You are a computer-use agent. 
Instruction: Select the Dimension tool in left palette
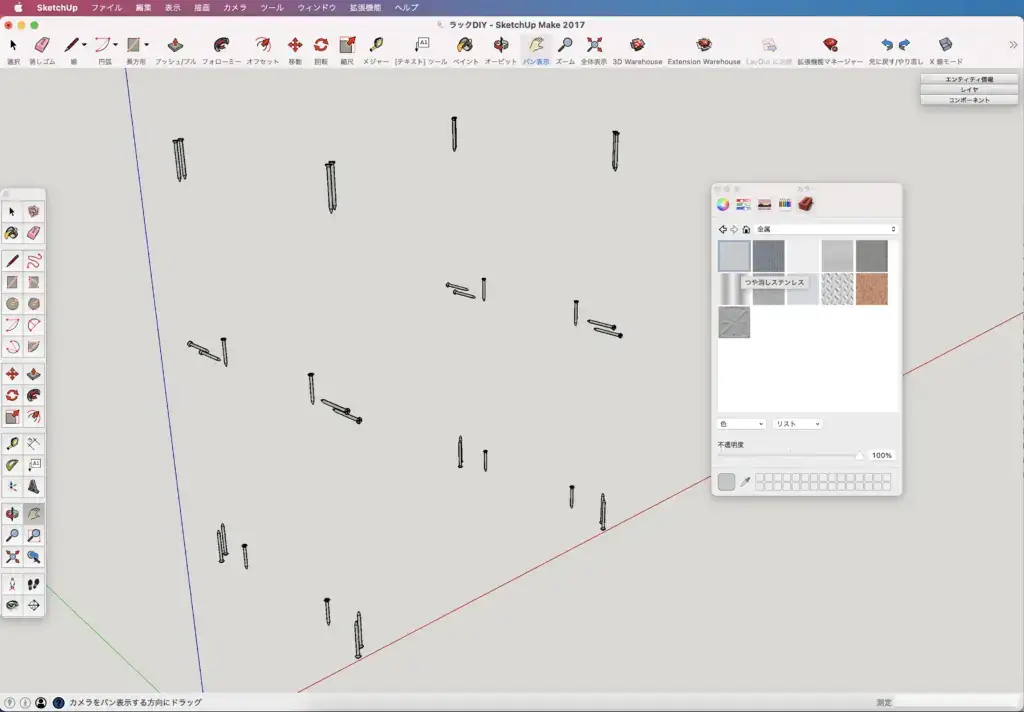click(33, 444)
